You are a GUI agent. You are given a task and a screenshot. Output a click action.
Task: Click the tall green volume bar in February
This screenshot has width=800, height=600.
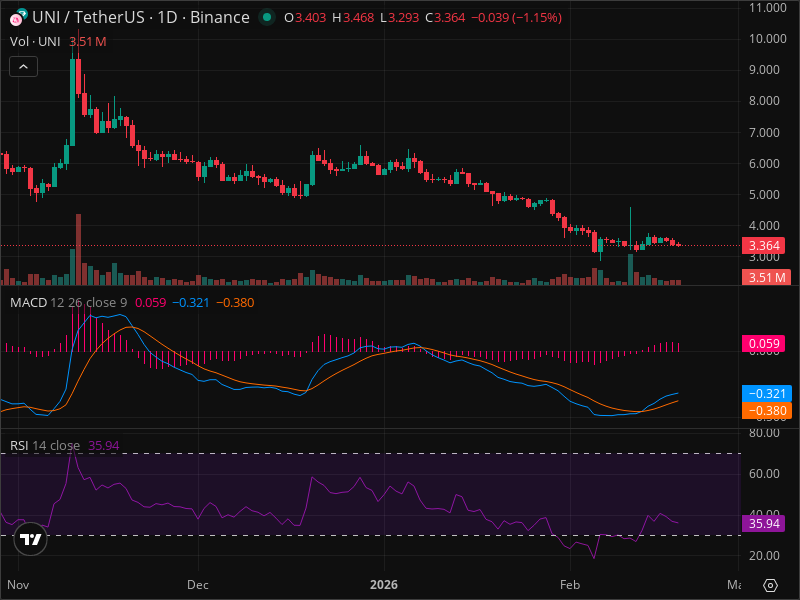point(631,269)
